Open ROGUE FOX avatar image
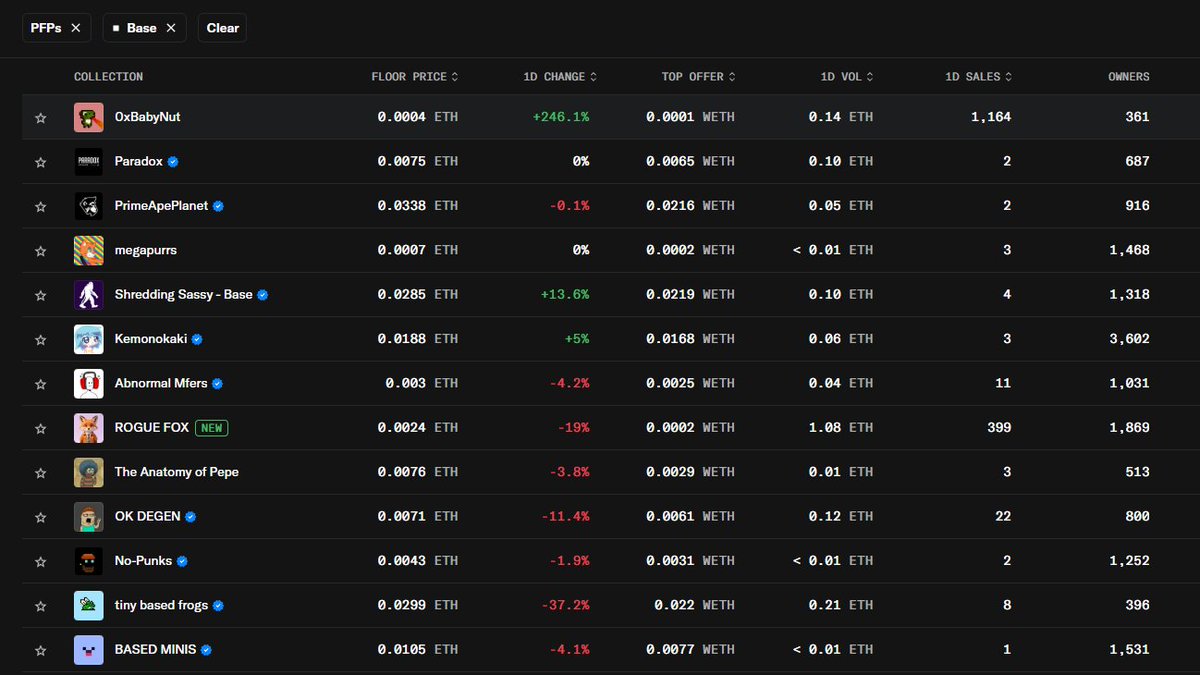 point(89,428)
